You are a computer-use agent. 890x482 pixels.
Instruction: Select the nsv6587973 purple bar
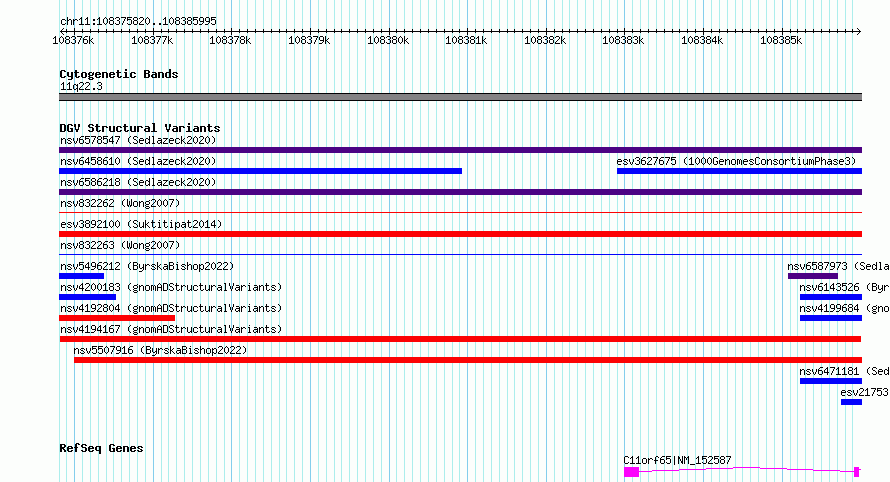[x=813, y=276]
